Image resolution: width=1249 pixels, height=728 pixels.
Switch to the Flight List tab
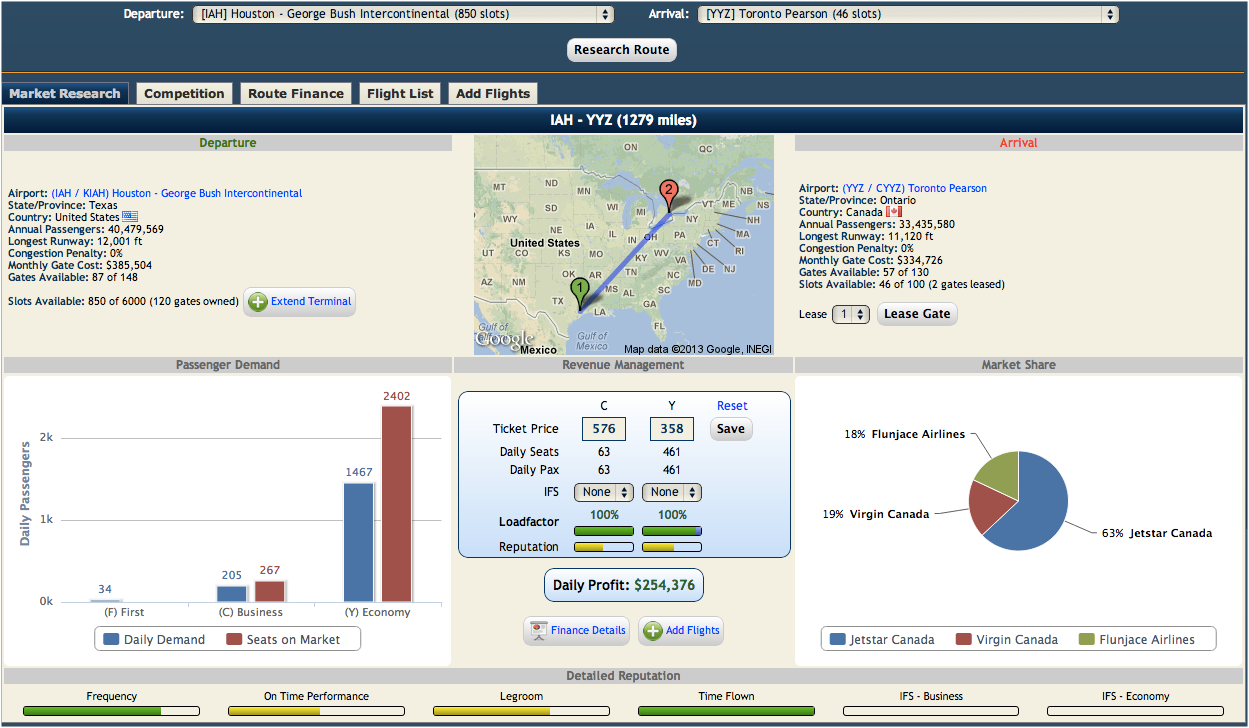click(x=400, y=93)
